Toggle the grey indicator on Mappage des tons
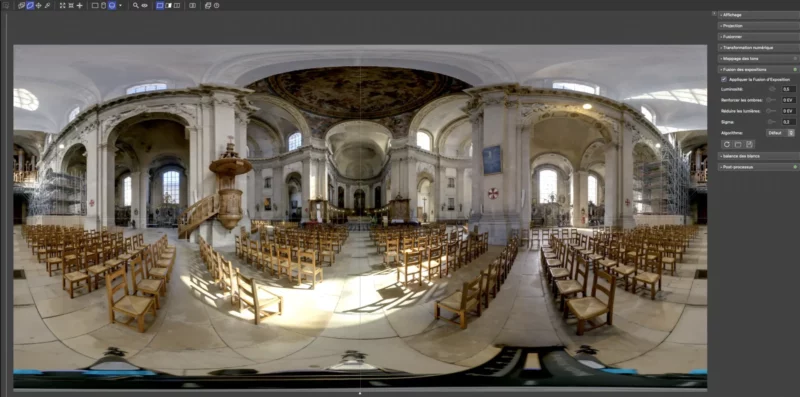Screen dimensions: 800x397 795,59
